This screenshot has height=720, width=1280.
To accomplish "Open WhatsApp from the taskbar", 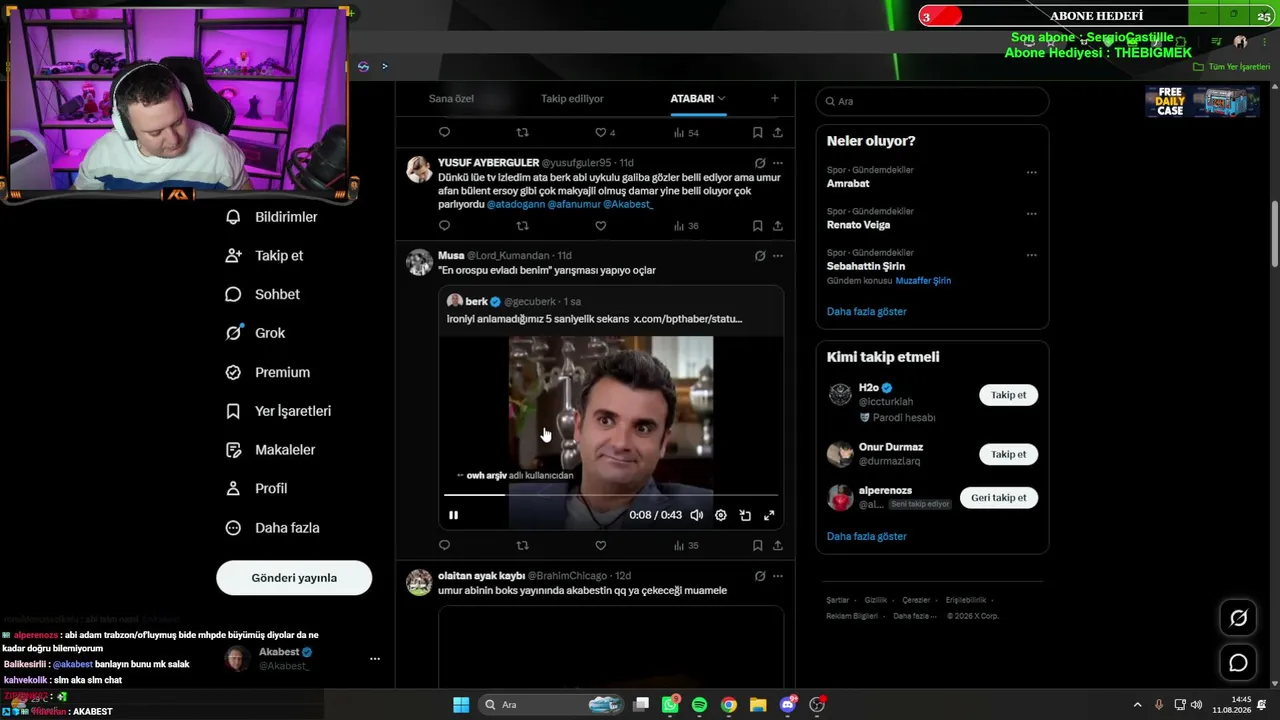I will point(670,705).
